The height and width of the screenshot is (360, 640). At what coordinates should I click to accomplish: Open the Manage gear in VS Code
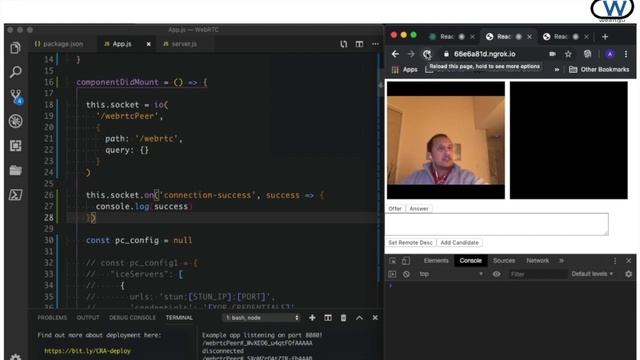pyautogui.click(x=16, y=357)
